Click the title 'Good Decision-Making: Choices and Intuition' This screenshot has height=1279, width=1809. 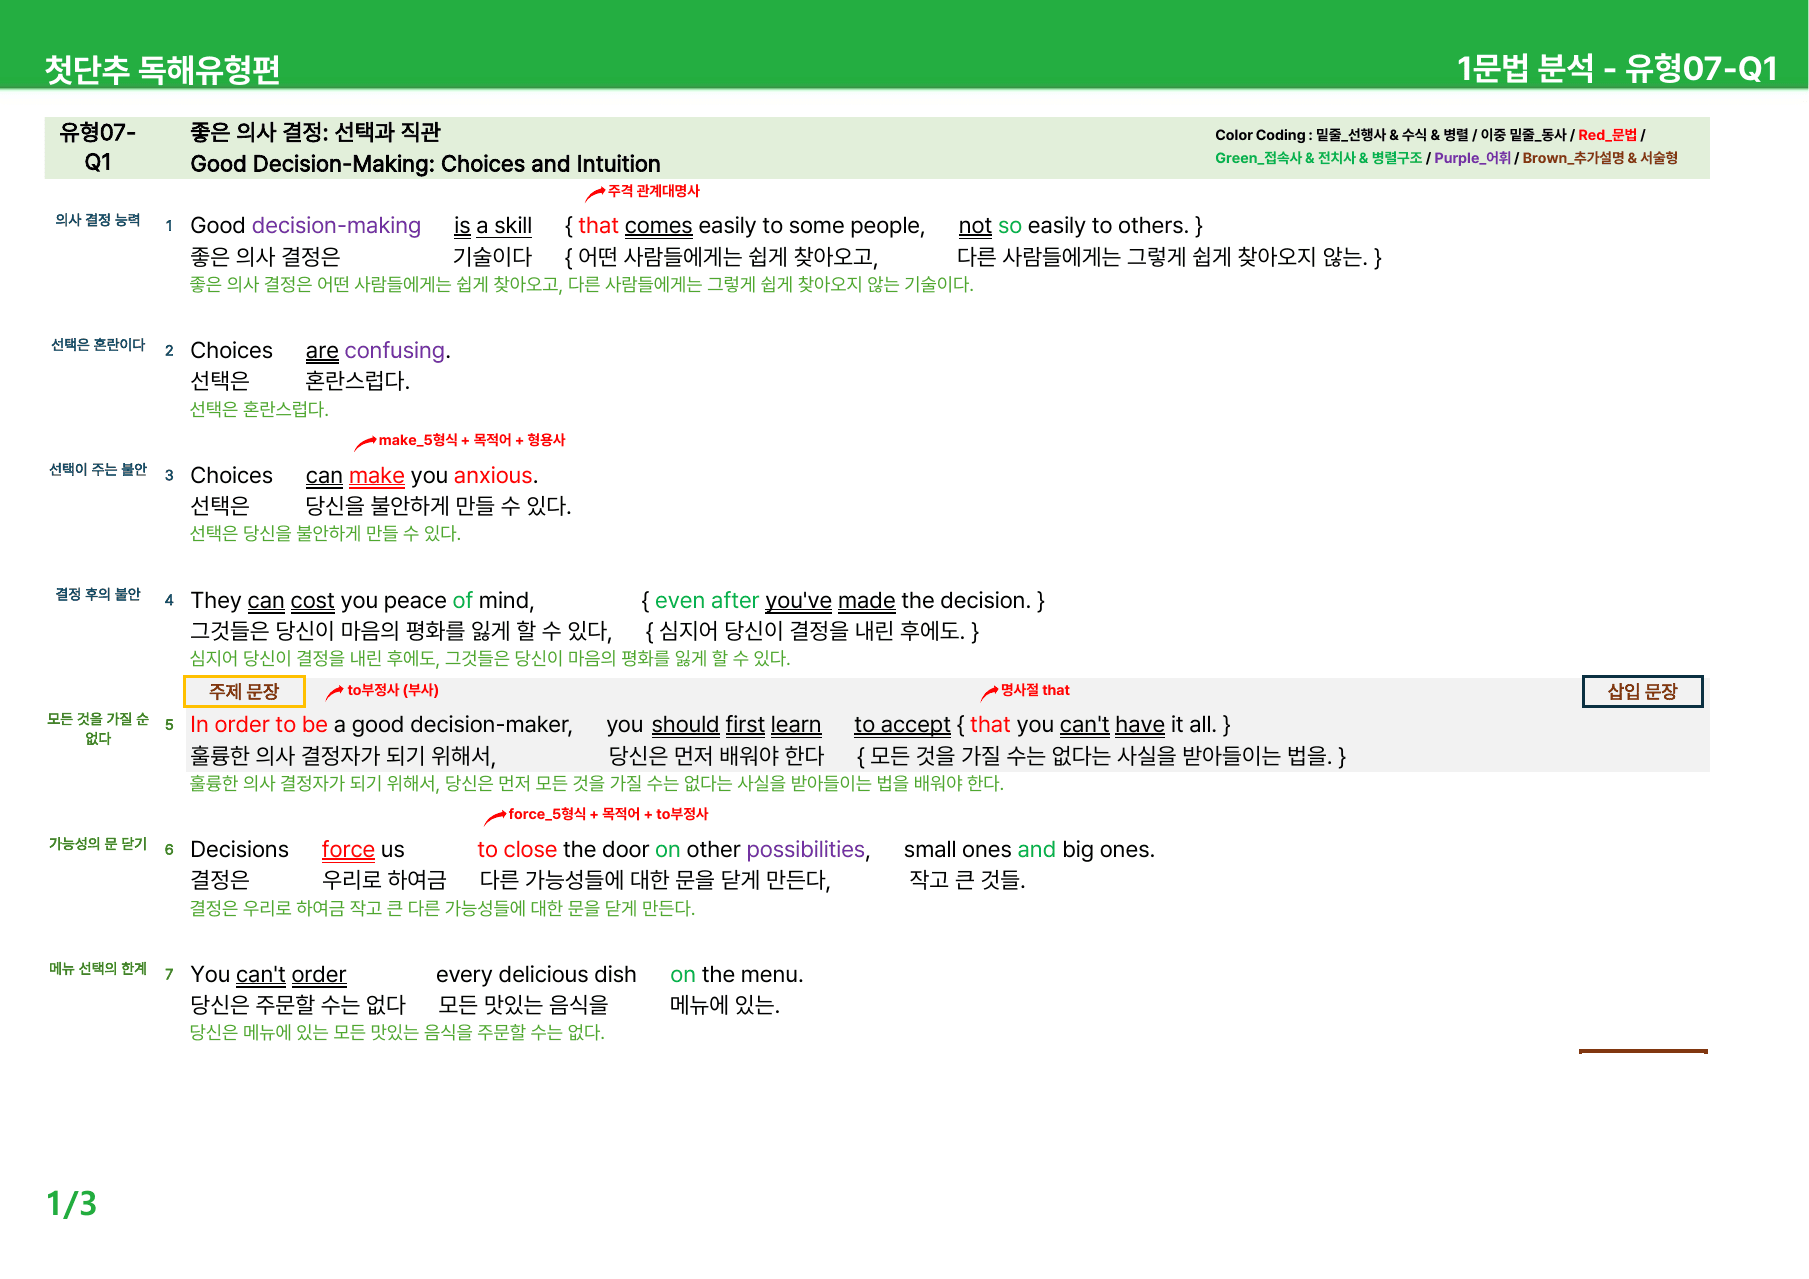425,164
